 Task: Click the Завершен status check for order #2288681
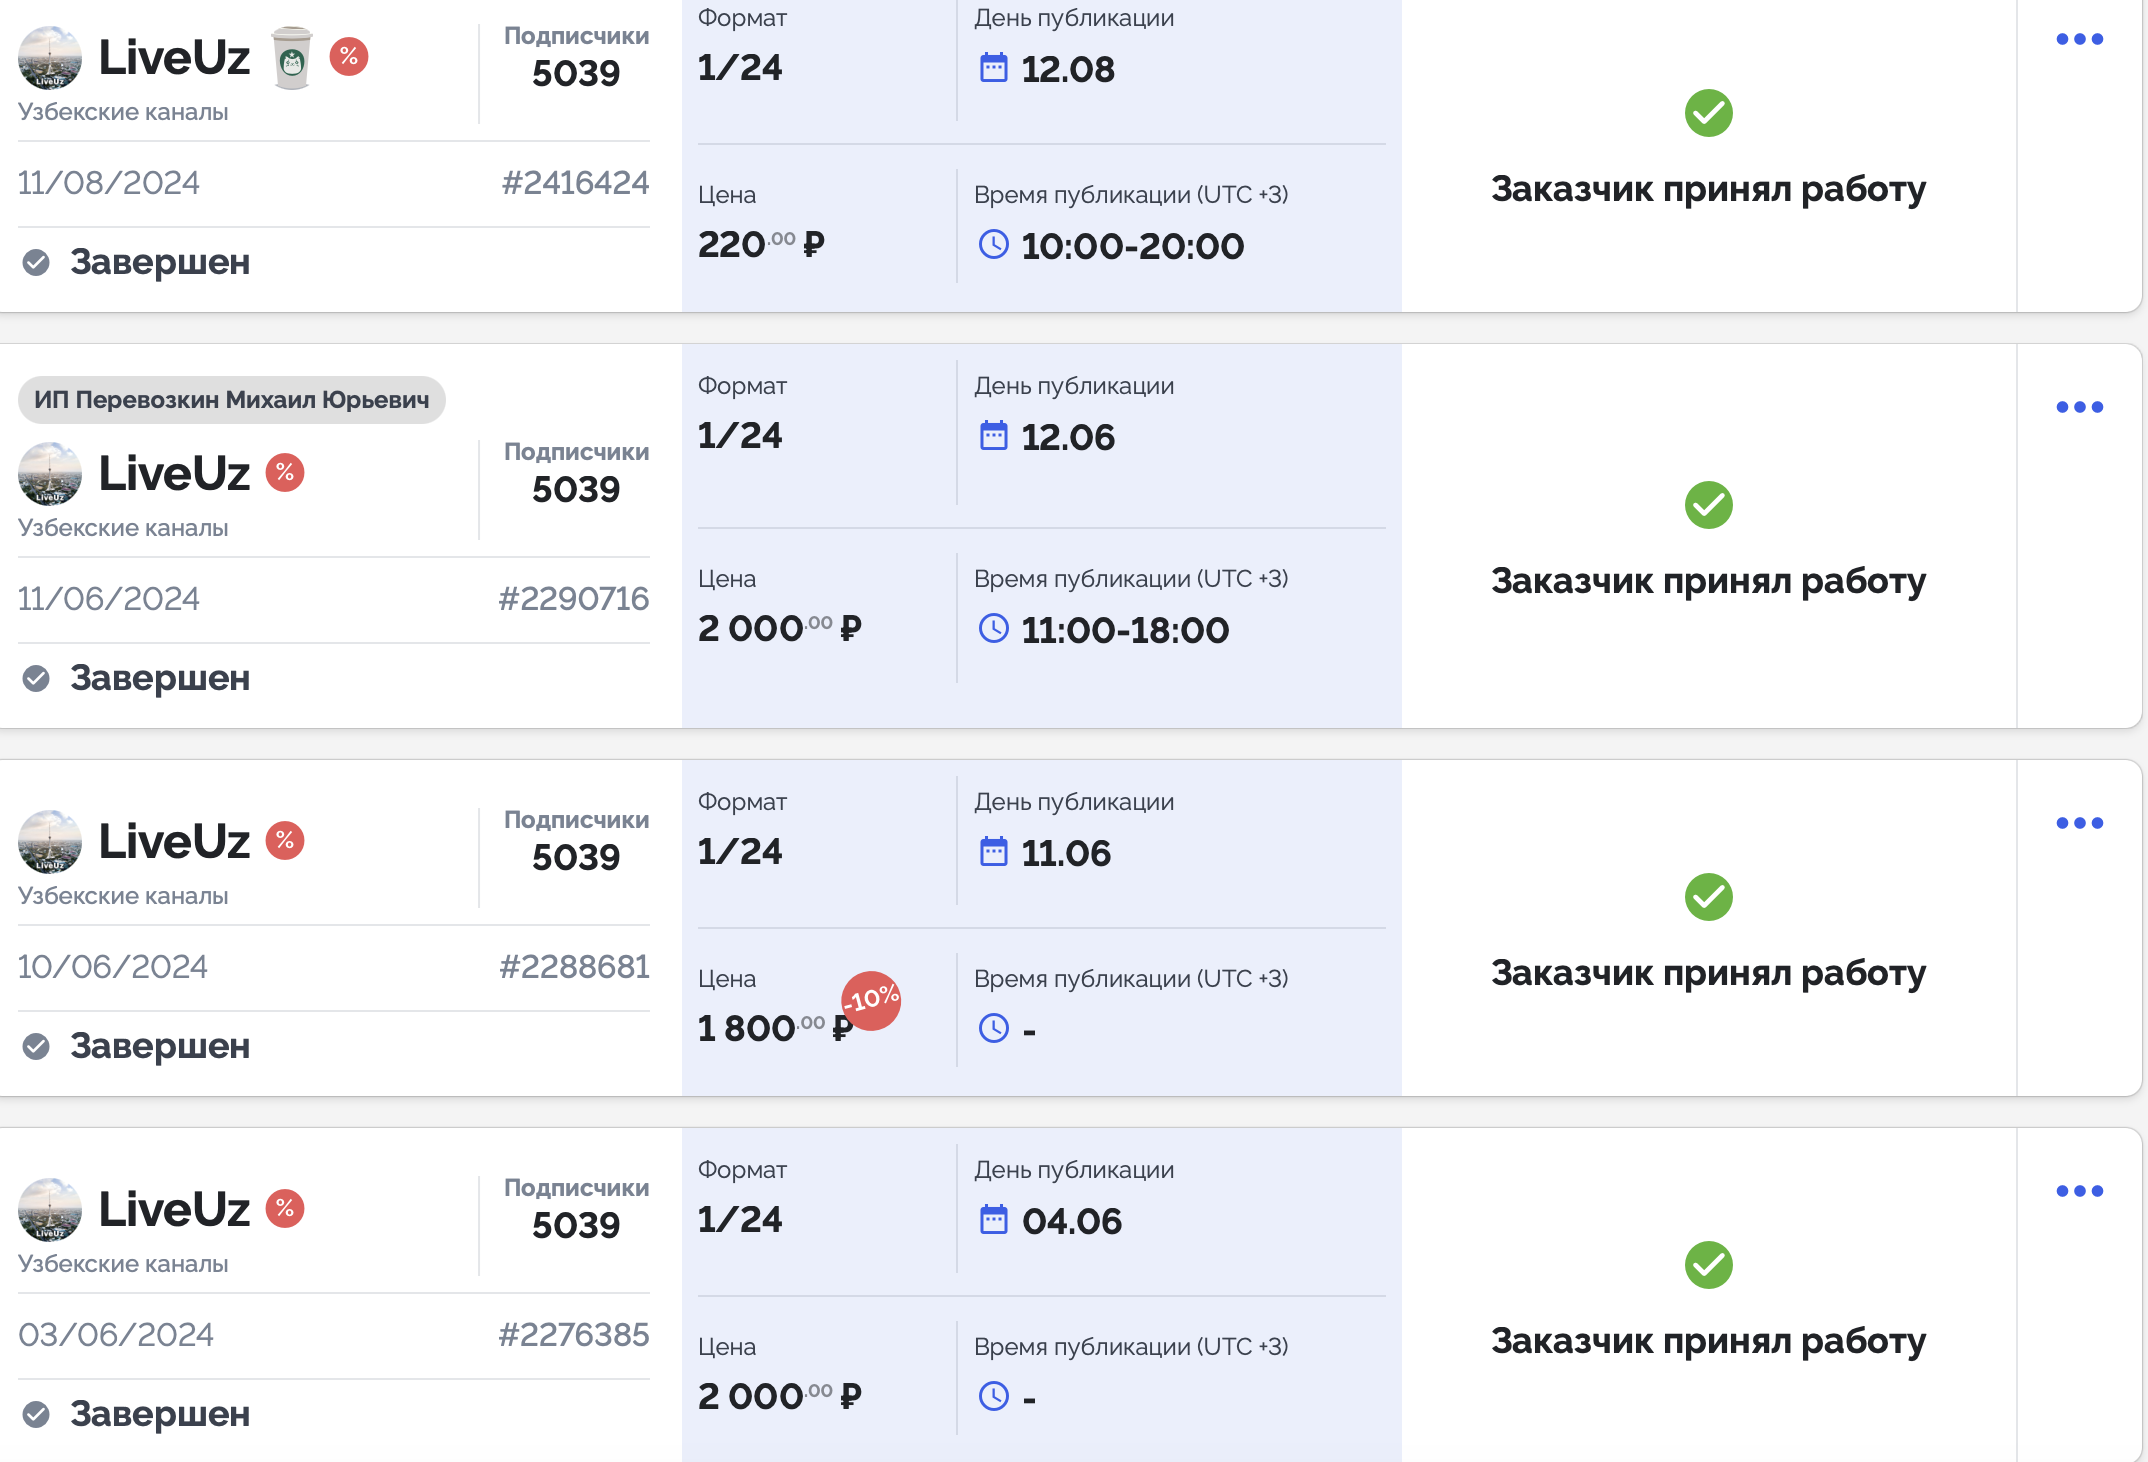[36, 1047]
